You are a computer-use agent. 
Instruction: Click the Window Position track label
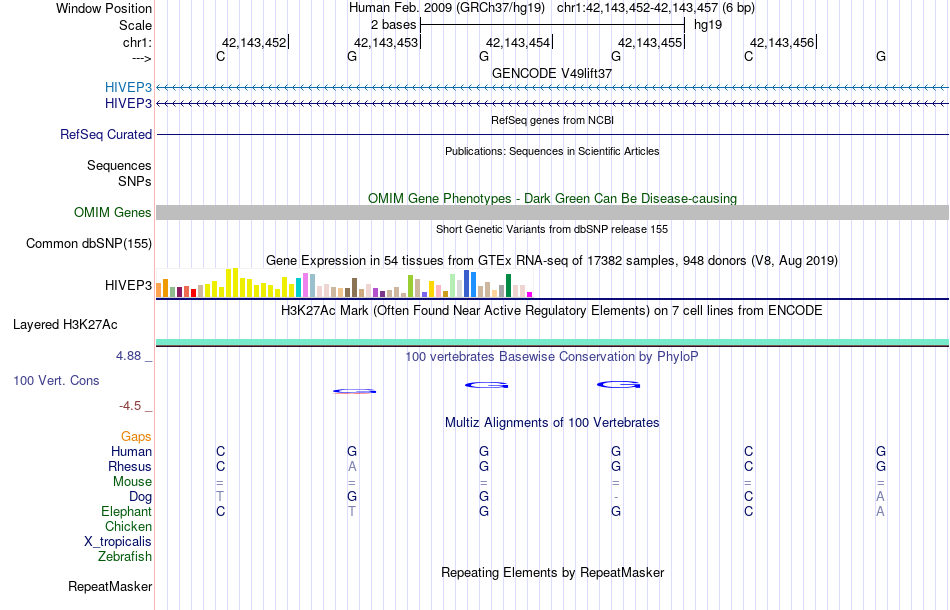click(x=104, y=8)
